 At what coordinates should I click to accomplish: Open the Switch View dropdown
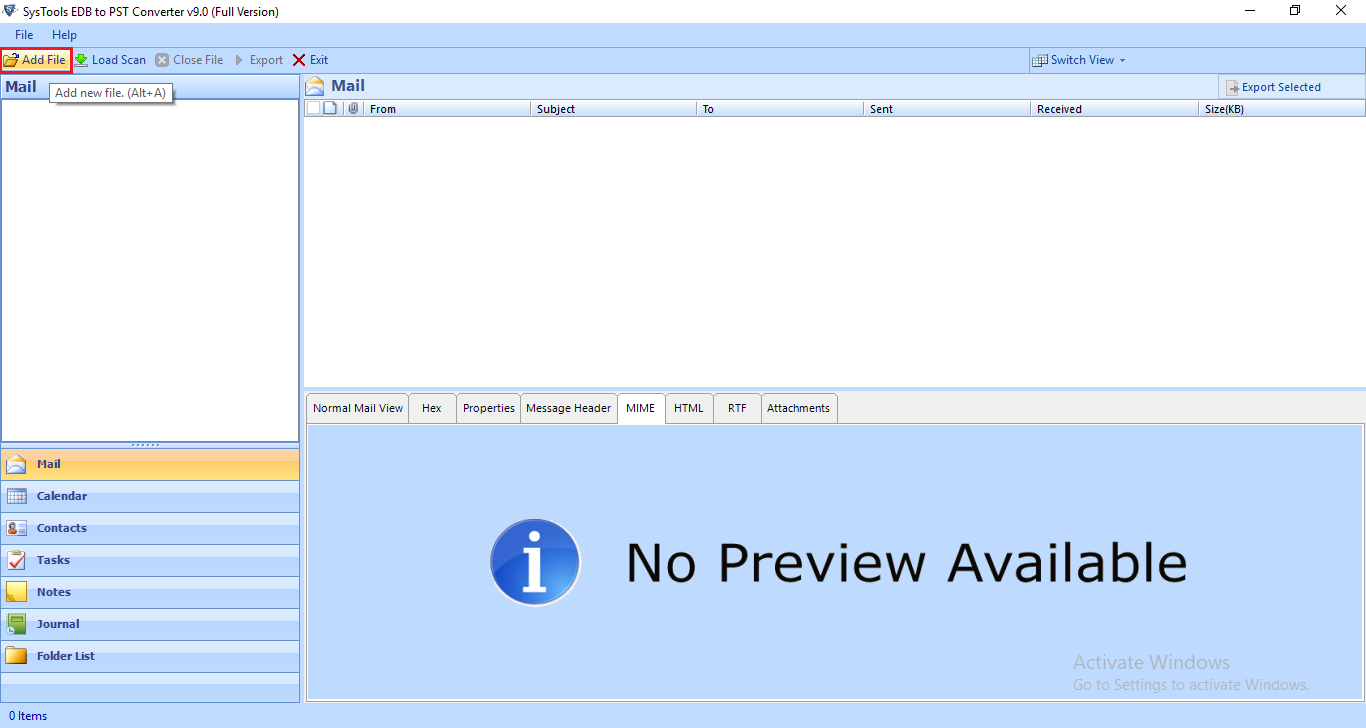1079,60
